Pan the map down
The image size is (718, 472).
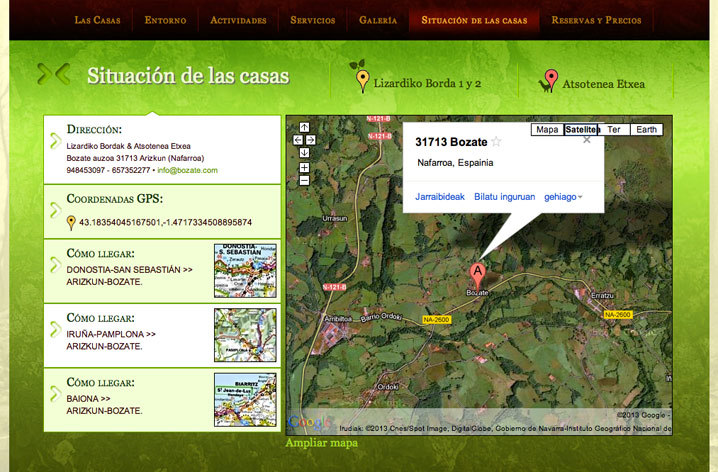click(x=304, y=152)
